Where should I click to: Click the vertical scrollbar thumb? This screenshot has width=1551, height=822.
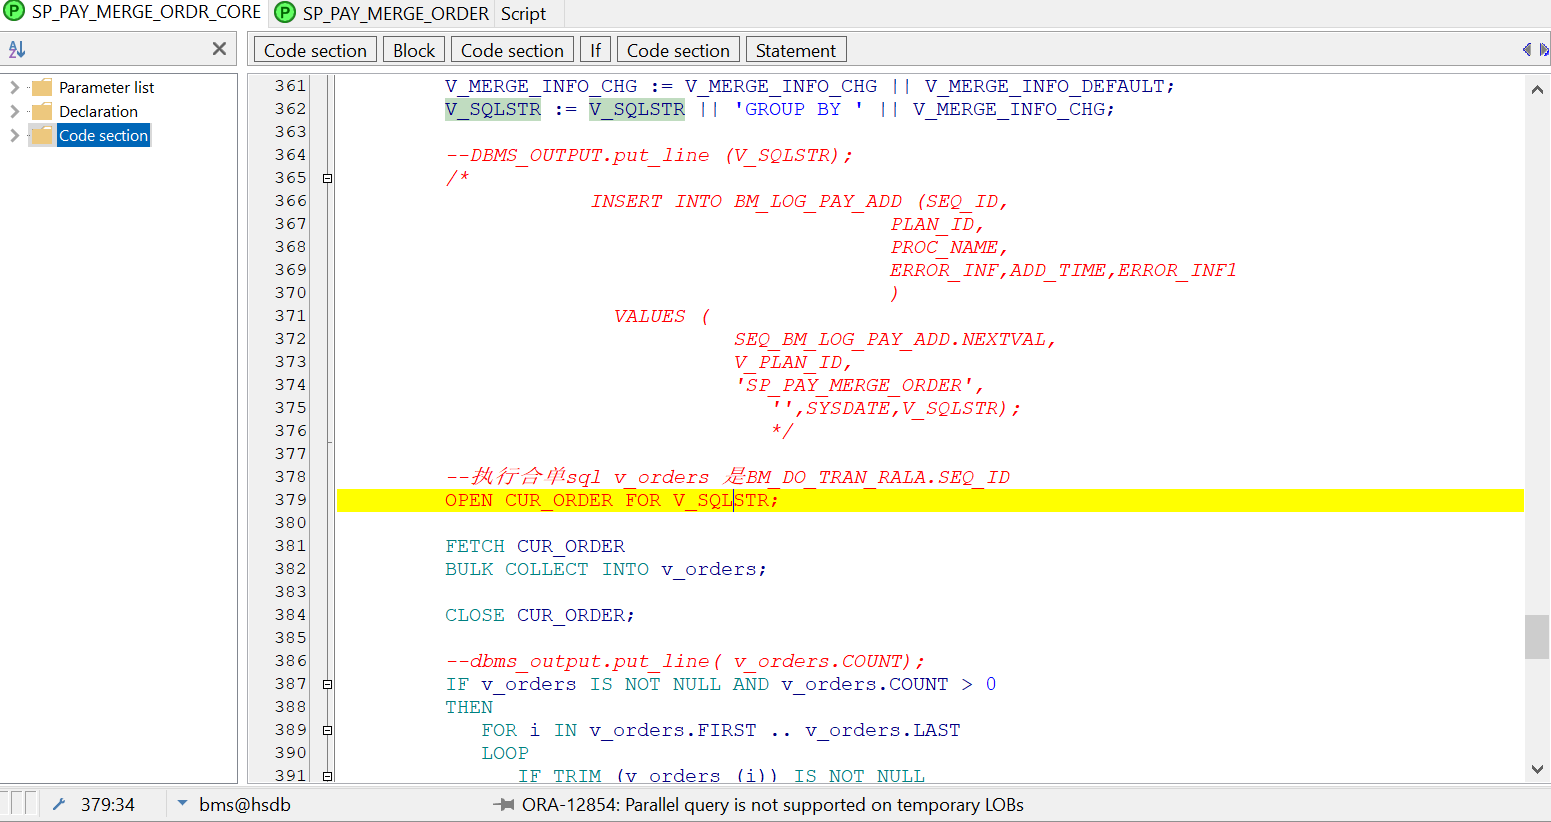click(x=1536, y=637)
